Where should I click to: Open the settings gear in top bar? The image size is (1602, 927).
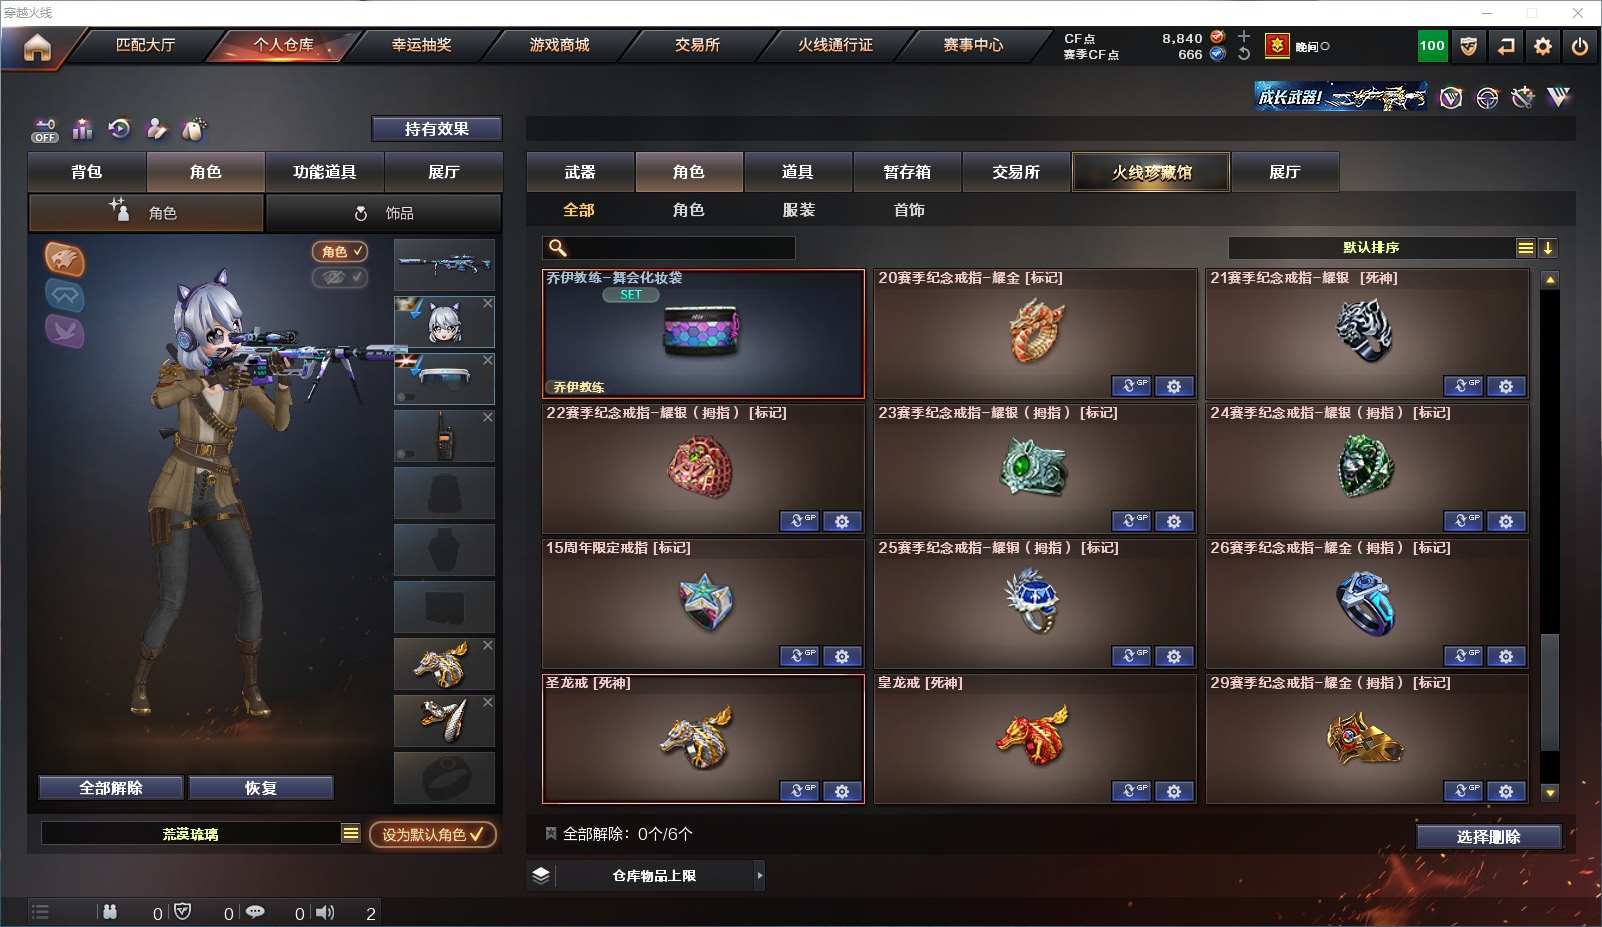click(x=1543, y=46)
